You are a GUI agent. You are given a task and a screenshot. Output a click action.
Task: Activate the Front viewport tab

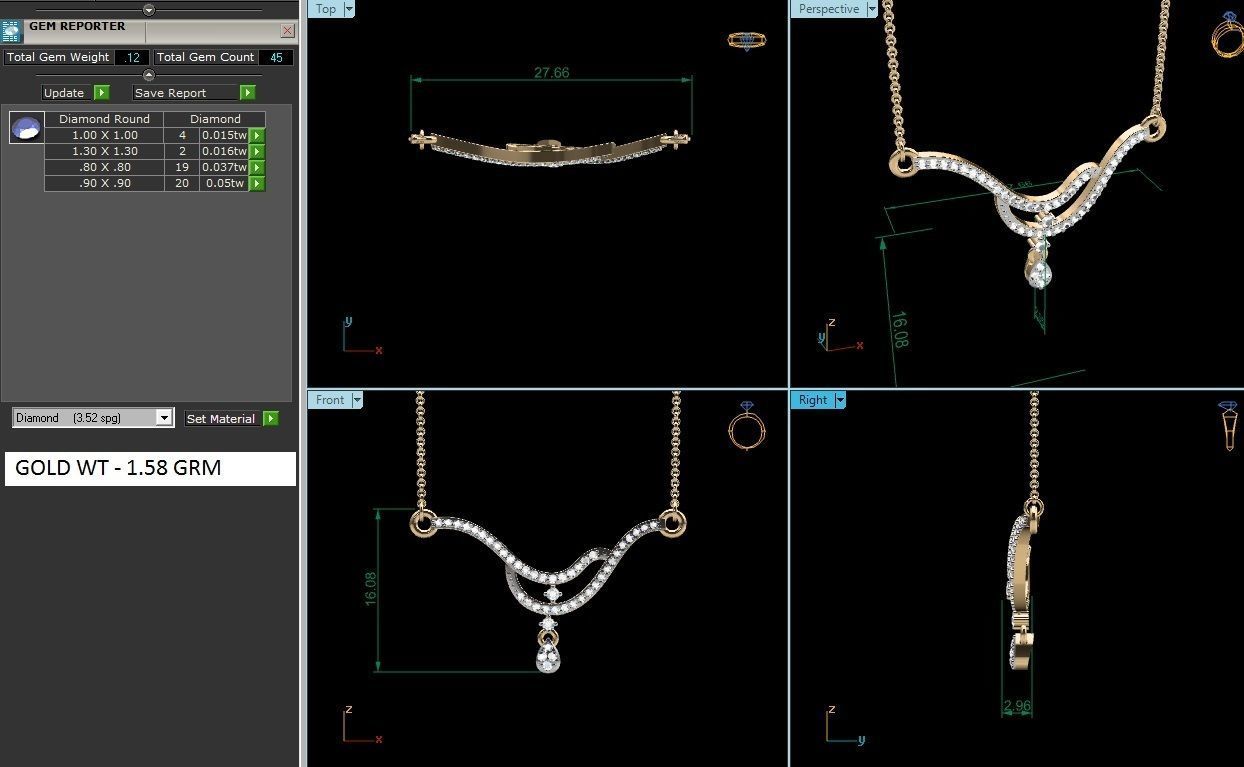pyautogui.click(x=330, y=400)
